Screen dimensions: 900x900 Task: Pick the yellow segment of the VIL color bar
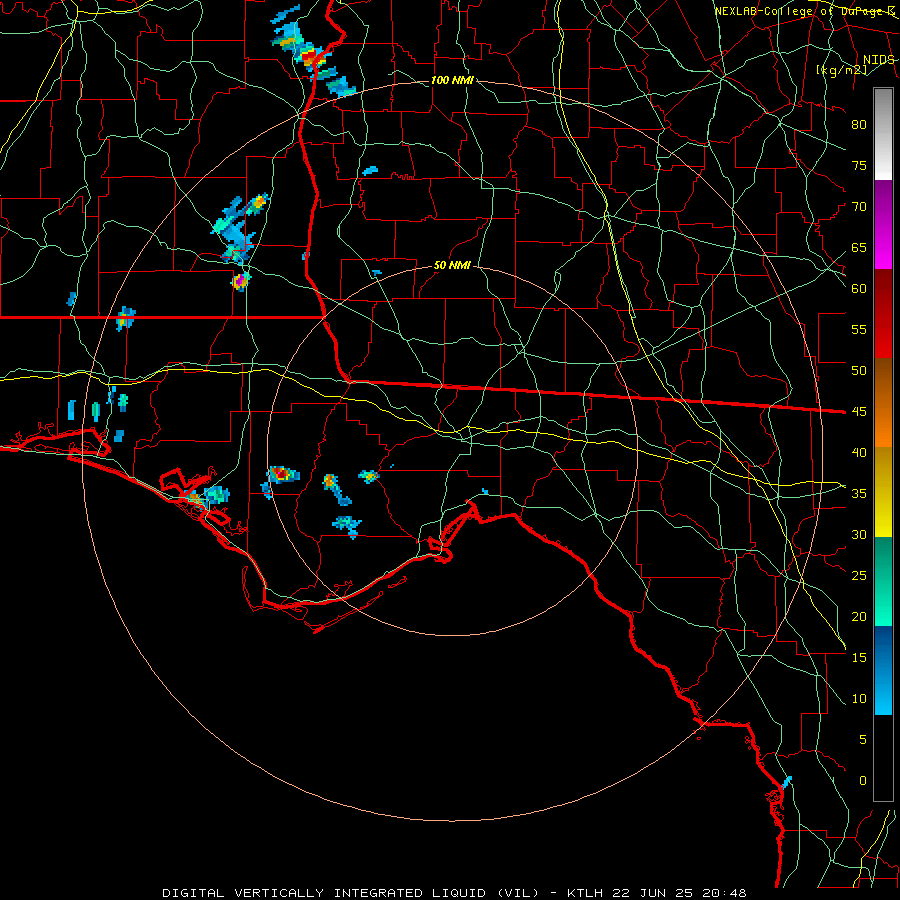tap(883, 492)
